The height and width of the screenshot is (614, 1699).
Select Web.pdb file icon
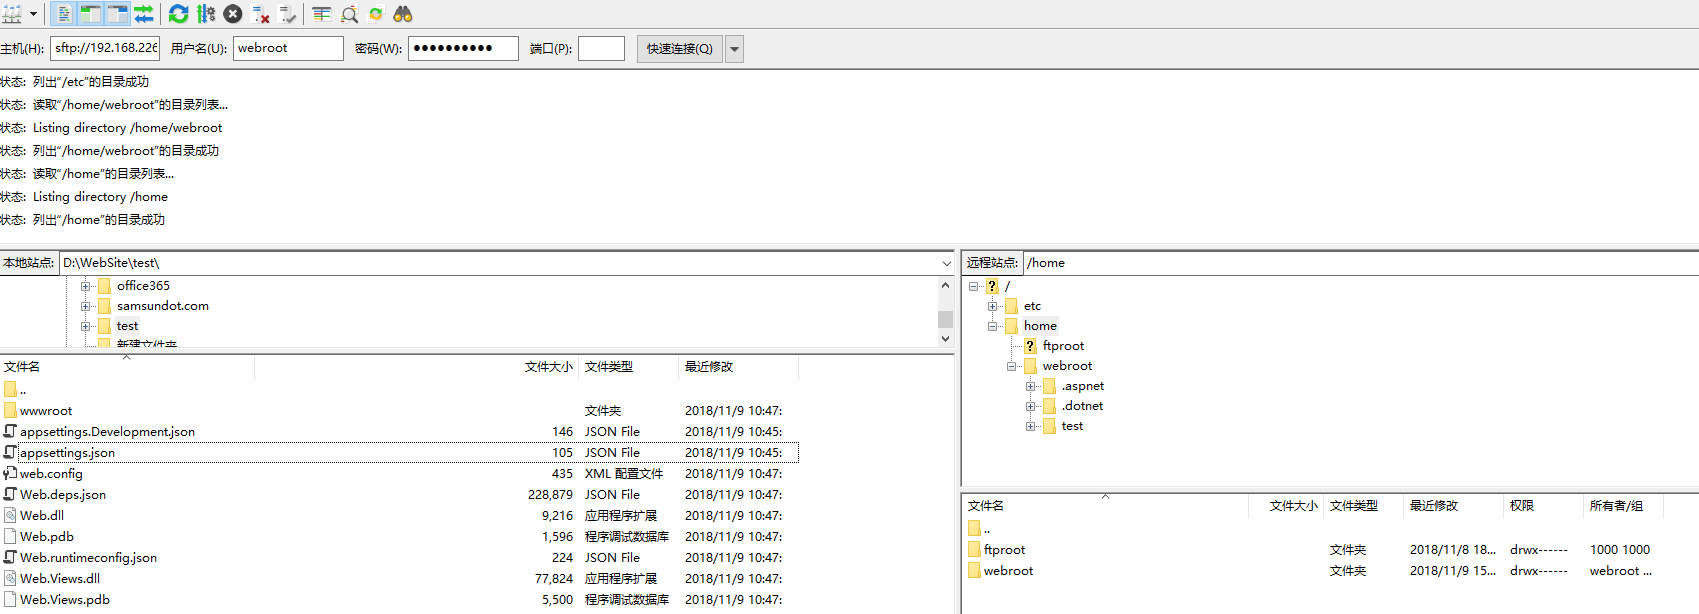[10, 536]
